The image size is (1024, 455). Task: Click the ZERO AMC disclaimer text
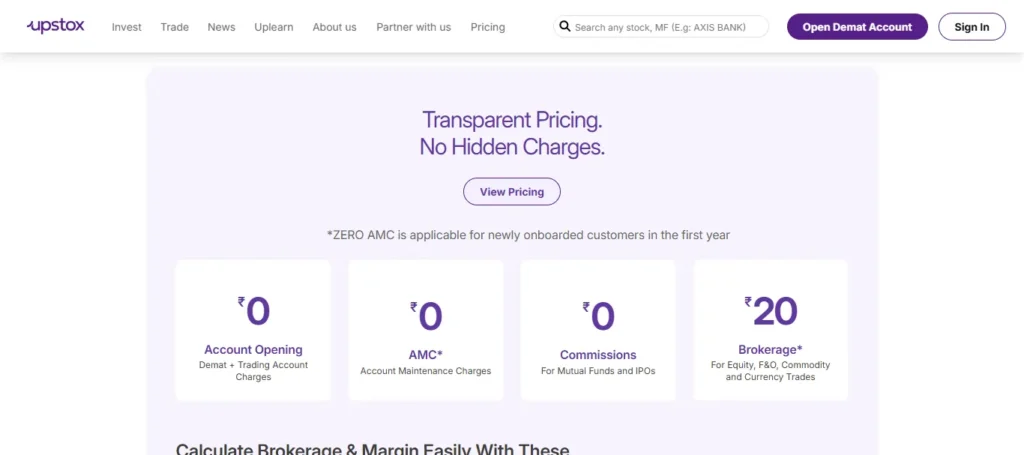tap(528, 235)
